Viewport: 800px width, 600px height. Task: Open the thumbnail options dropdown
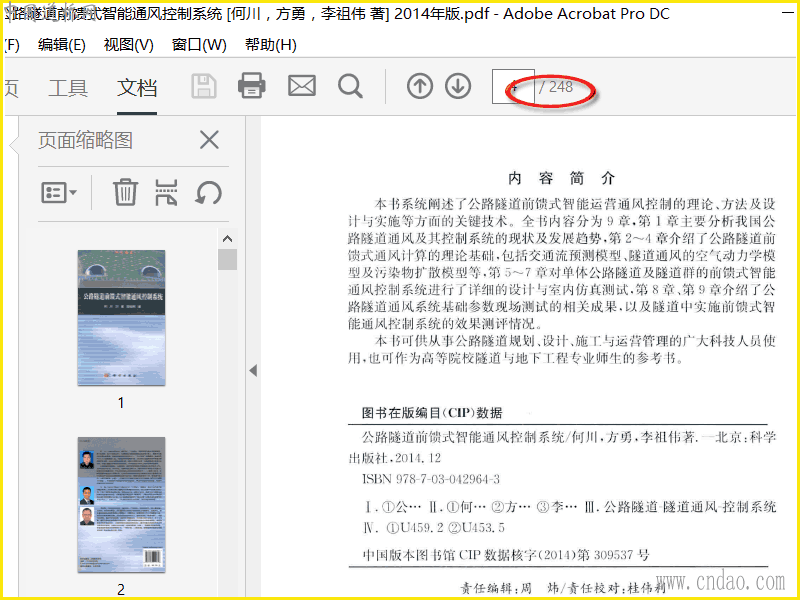pos(59,193)
